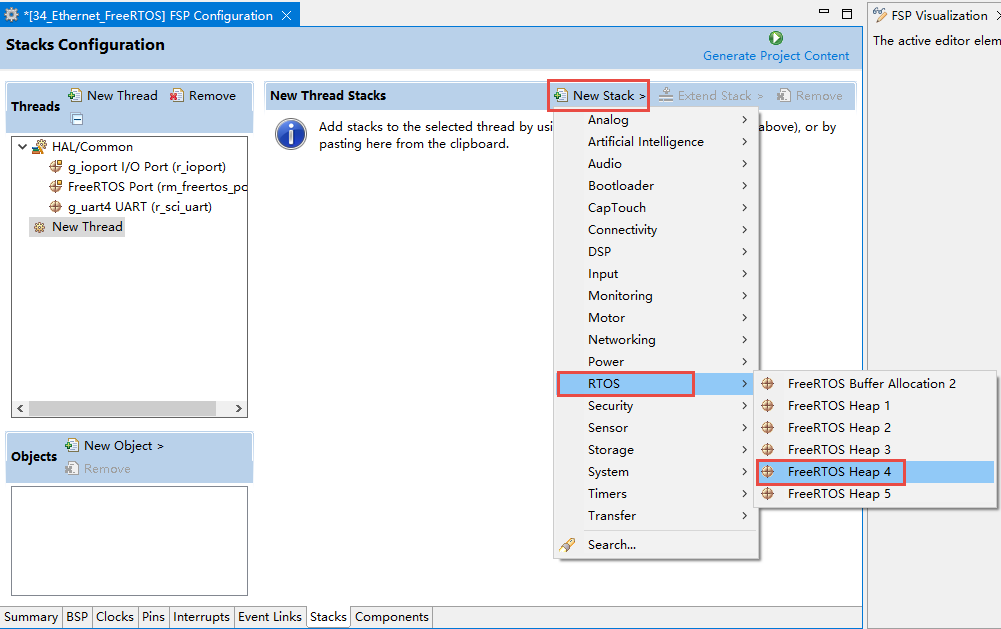Open the DSP menu category
The width and height of the screenshot is (1001, 629).
pos(656,252)
